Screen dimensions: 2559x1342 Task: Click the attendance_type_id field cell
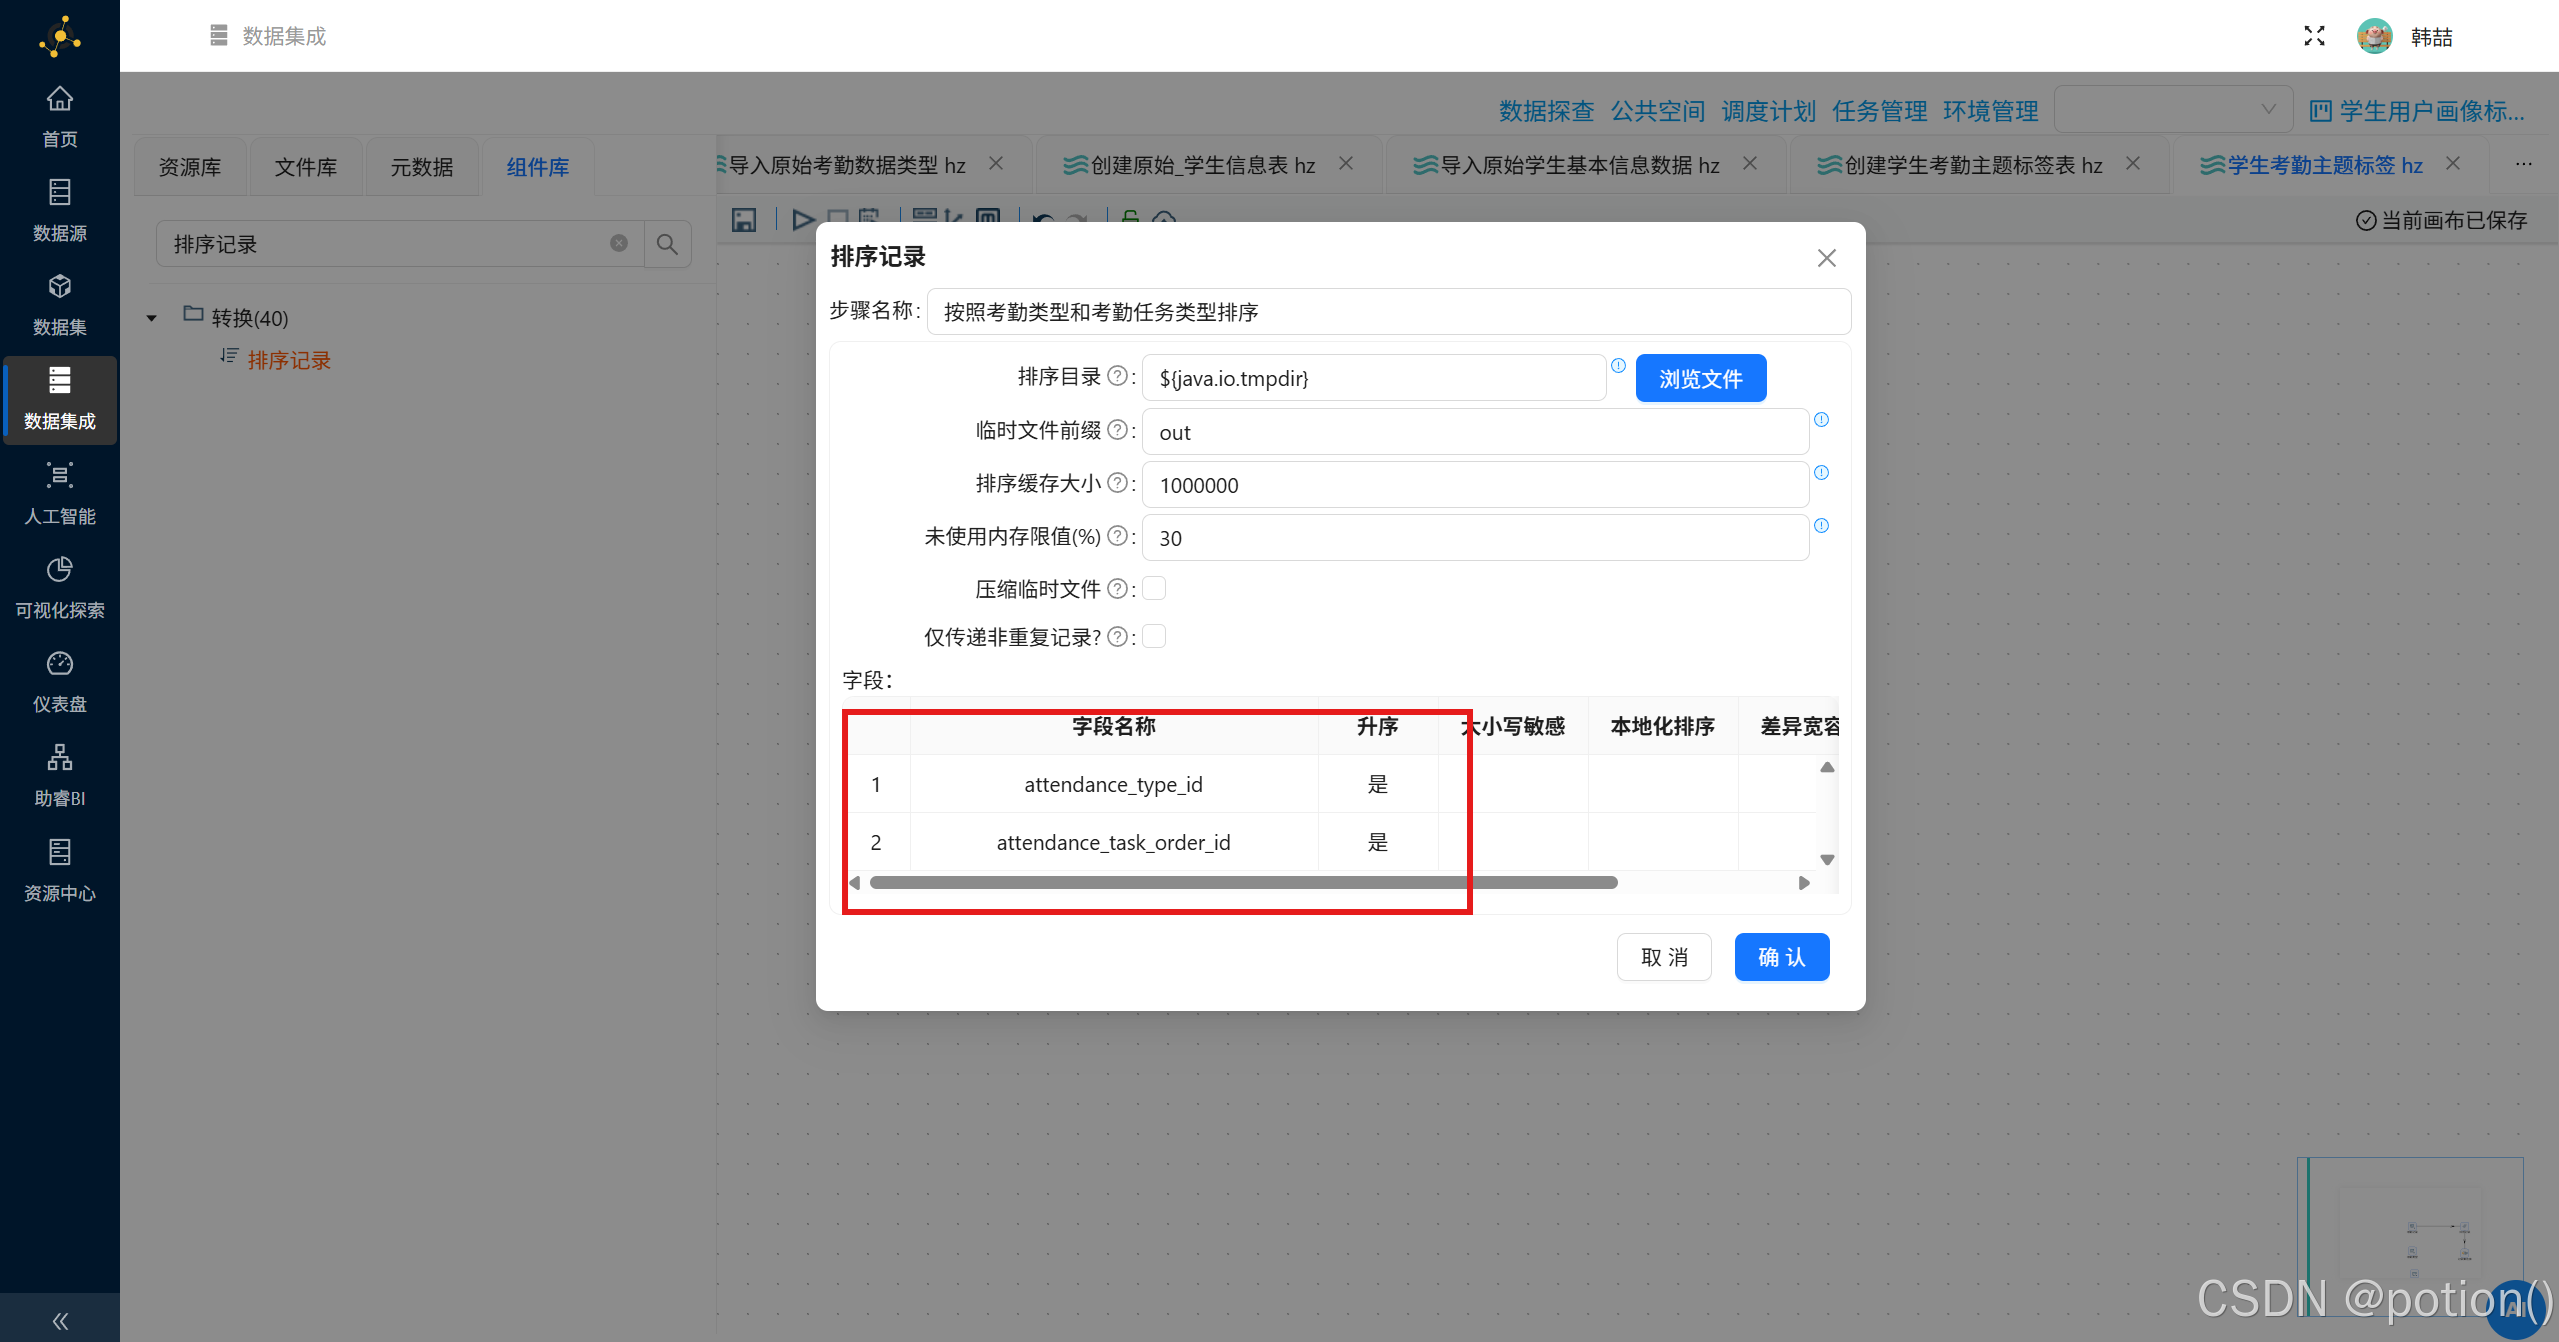(x=1114, y=784)
